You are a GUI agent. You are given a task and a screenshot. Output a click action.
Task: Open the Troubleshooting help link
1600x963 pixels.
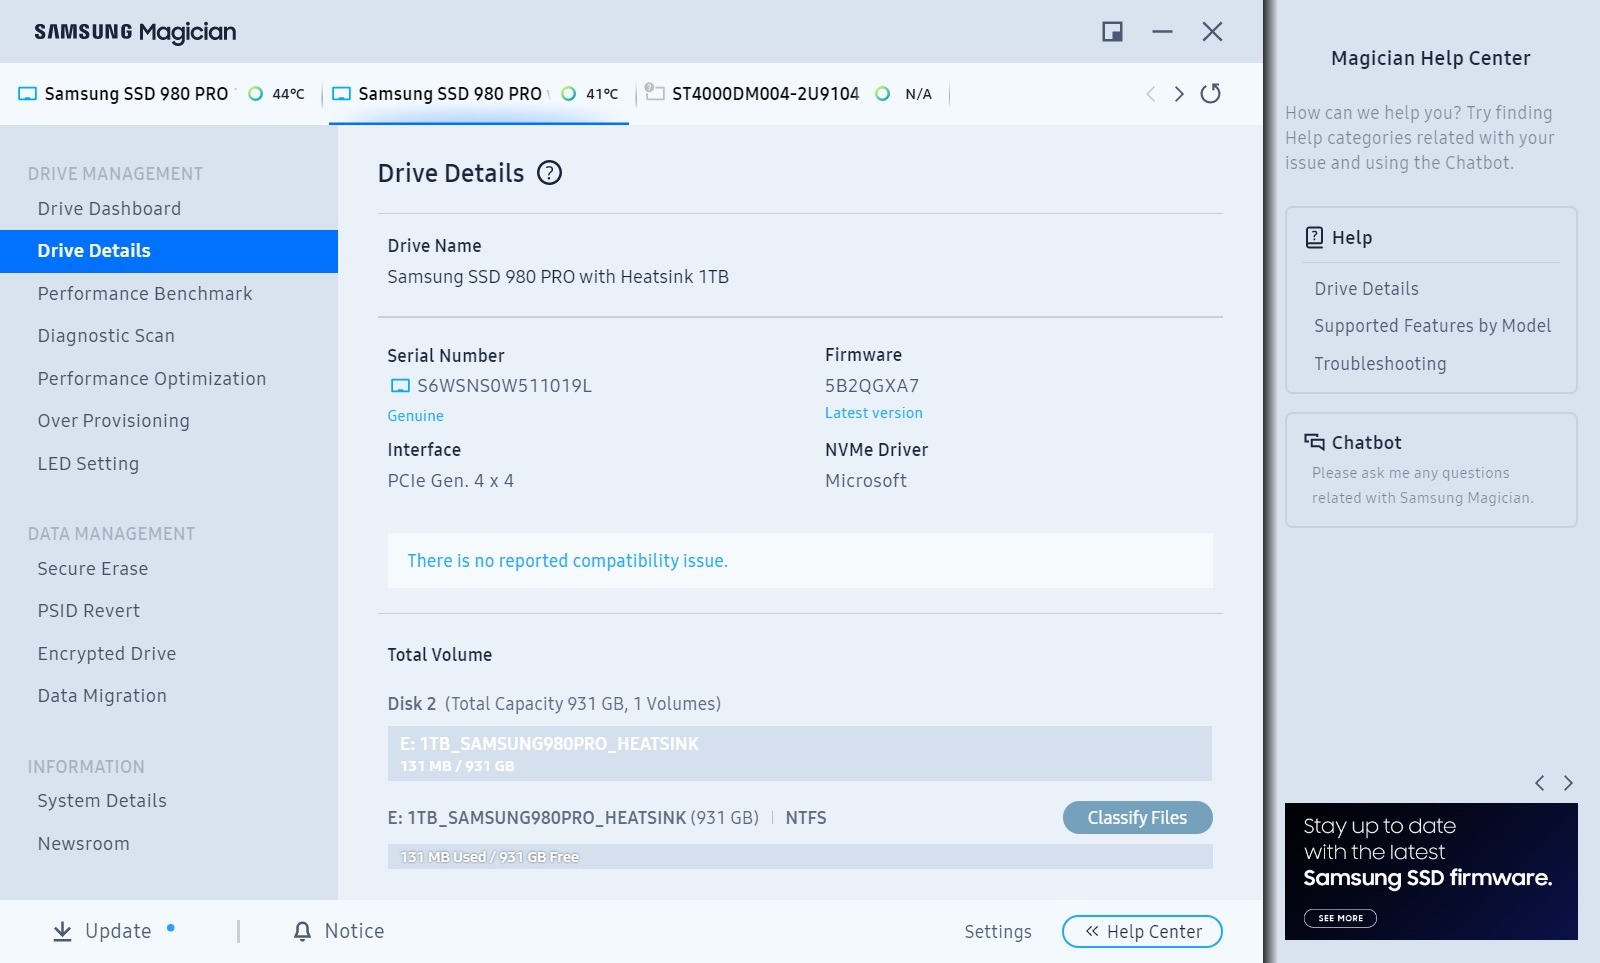(x=1380, y=364)
